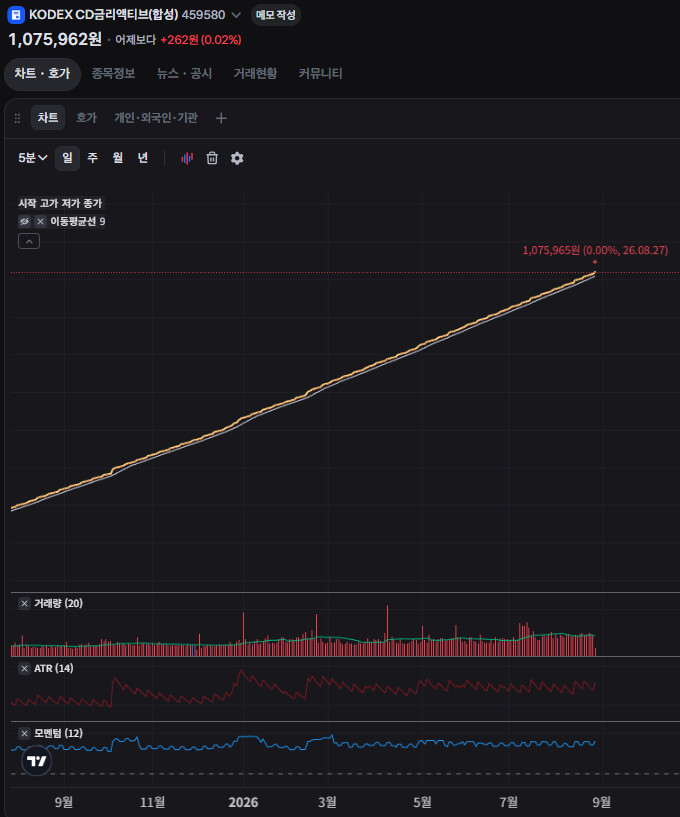Screen dimensions: 680x817
Task: Switch to the 뉴스 · 공시 tab
Action: pyautogui.click(x=184, y=74)
